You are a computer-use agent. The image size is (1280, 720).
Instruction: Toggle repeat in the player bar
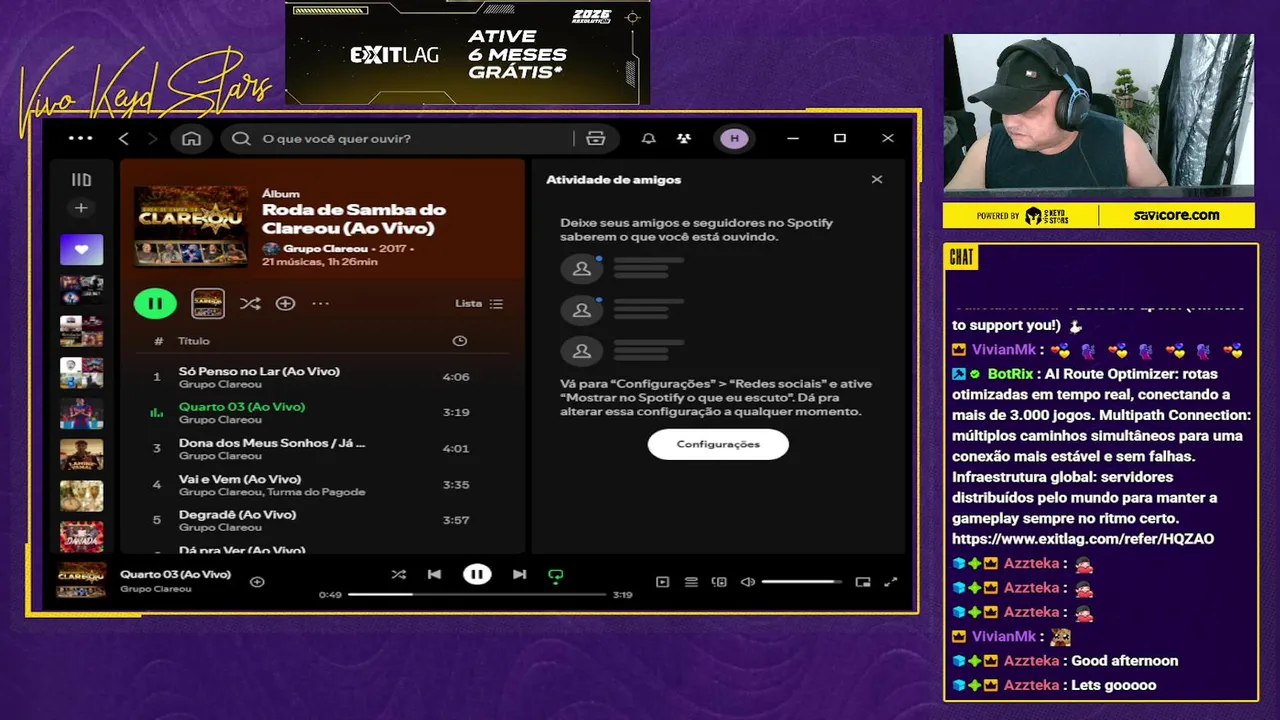pyautogui.click(x=555, y=575)
